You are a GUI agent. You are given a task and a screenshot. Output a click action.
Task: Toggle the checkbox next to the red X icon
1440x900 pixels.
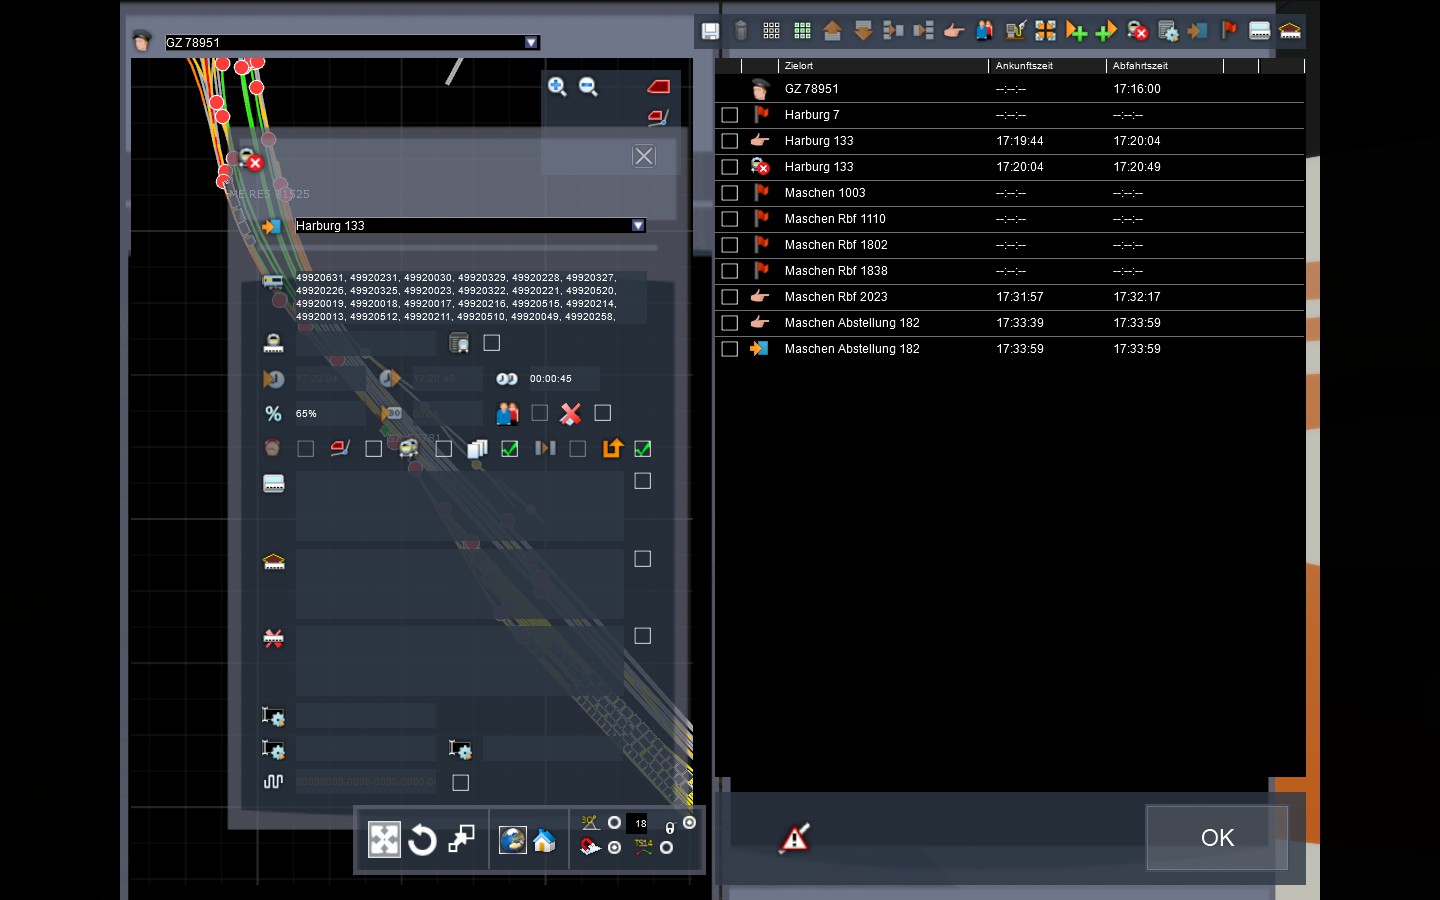pyautogui.click(x=602, y=413)
